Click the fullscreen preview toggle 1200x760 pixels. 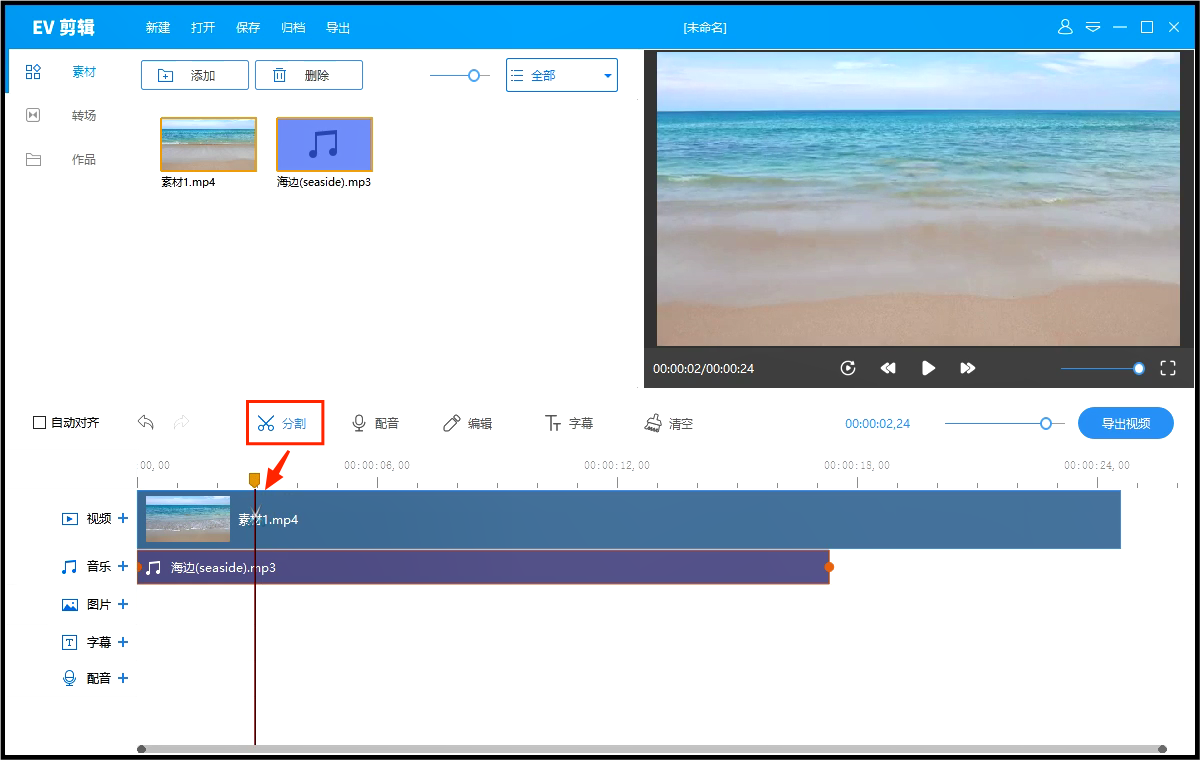coord(1167,368)
